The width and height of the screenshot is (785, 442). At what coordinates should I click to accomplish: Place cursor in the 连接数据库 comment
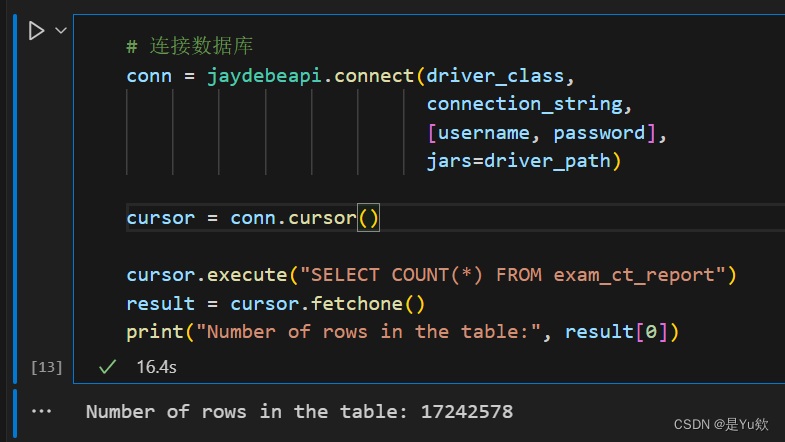click(205, 47)
